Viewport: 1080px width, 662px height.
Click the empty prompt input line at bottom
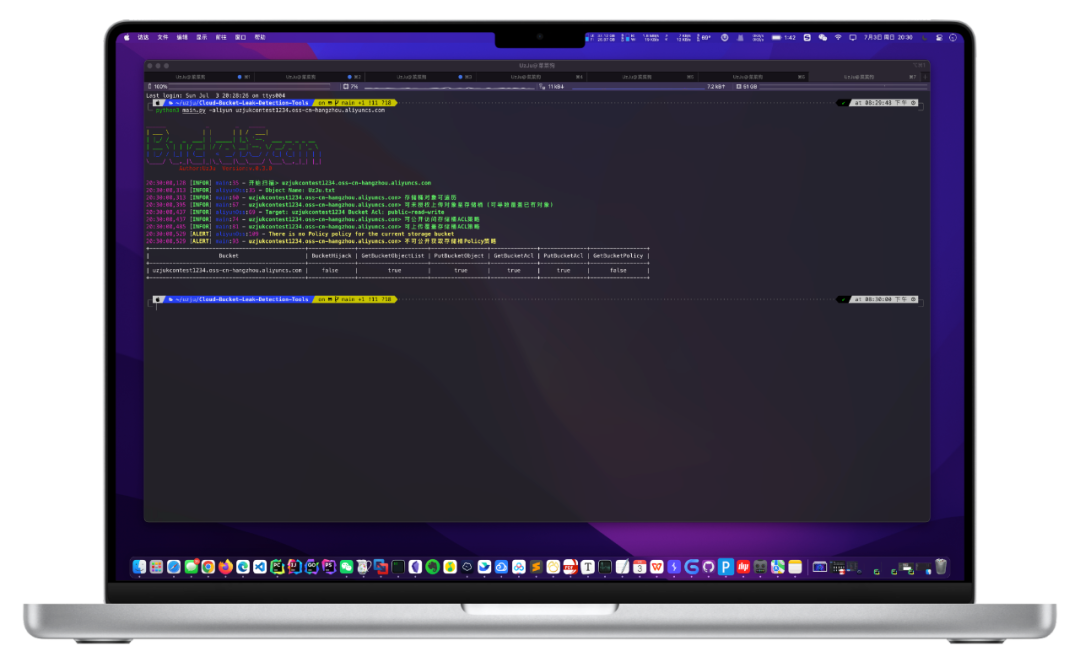537,307
